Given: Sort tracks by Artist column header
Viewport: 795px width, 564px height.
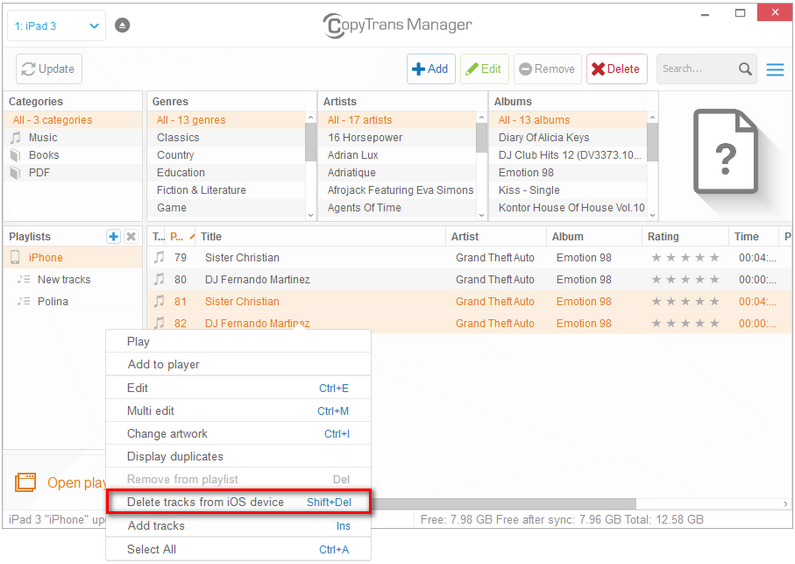Looking at the screenshot, I should (x=465, y=237).
